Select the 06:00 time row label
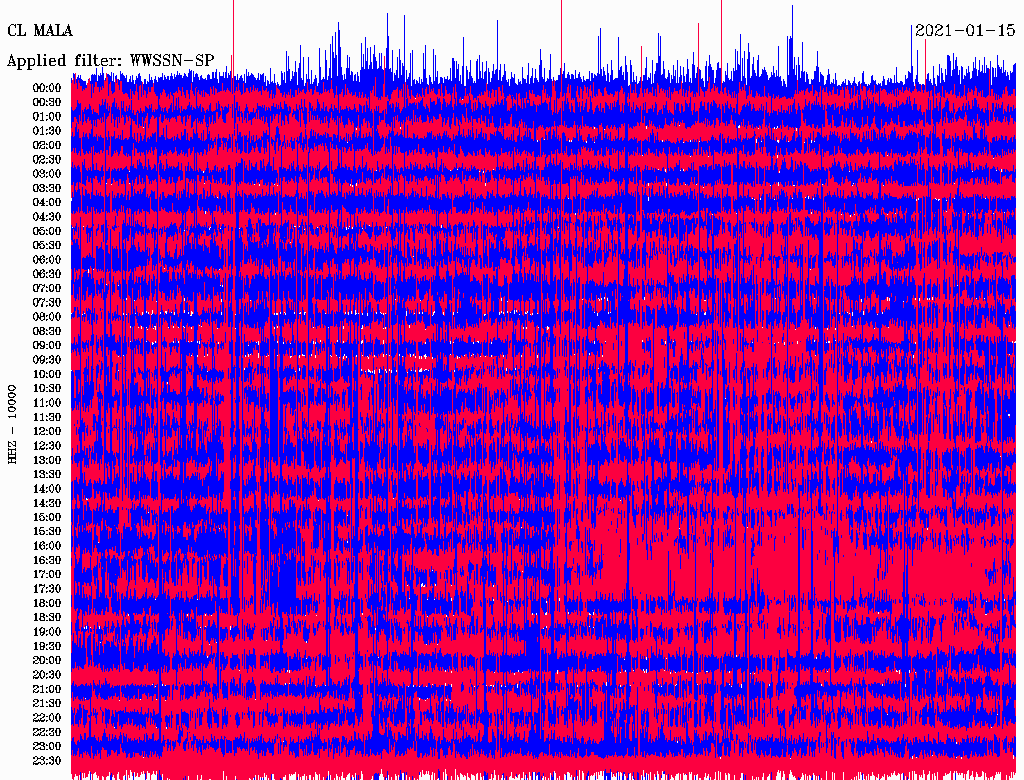The width and height of the screenshot is (1024, 780). (x=47, y=259)
